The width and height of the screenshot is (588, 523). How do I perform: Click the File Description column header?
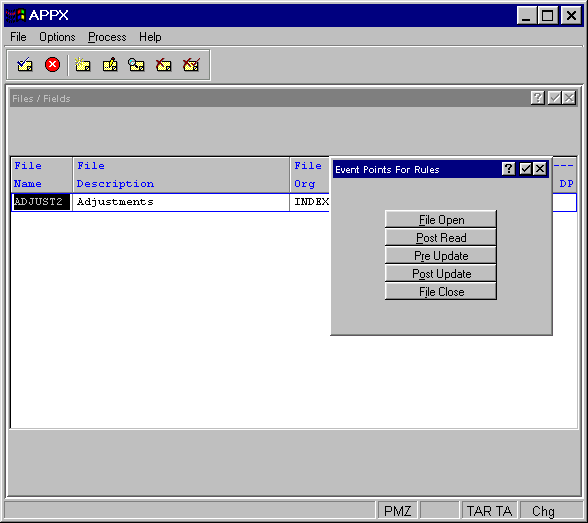(181, 175)
